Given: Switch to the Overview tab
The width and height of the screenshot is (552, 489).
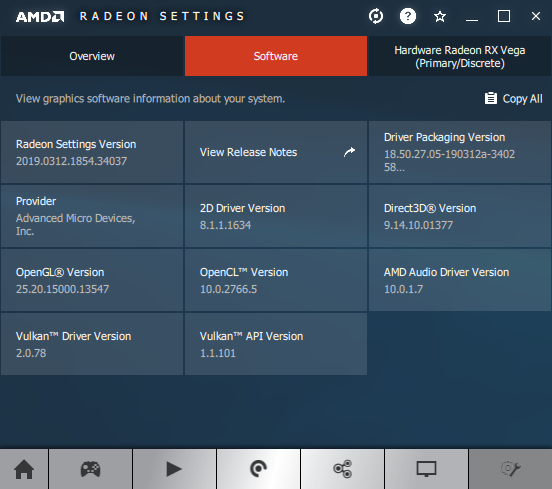Looking at the screenshot, I should click(92, 56).
